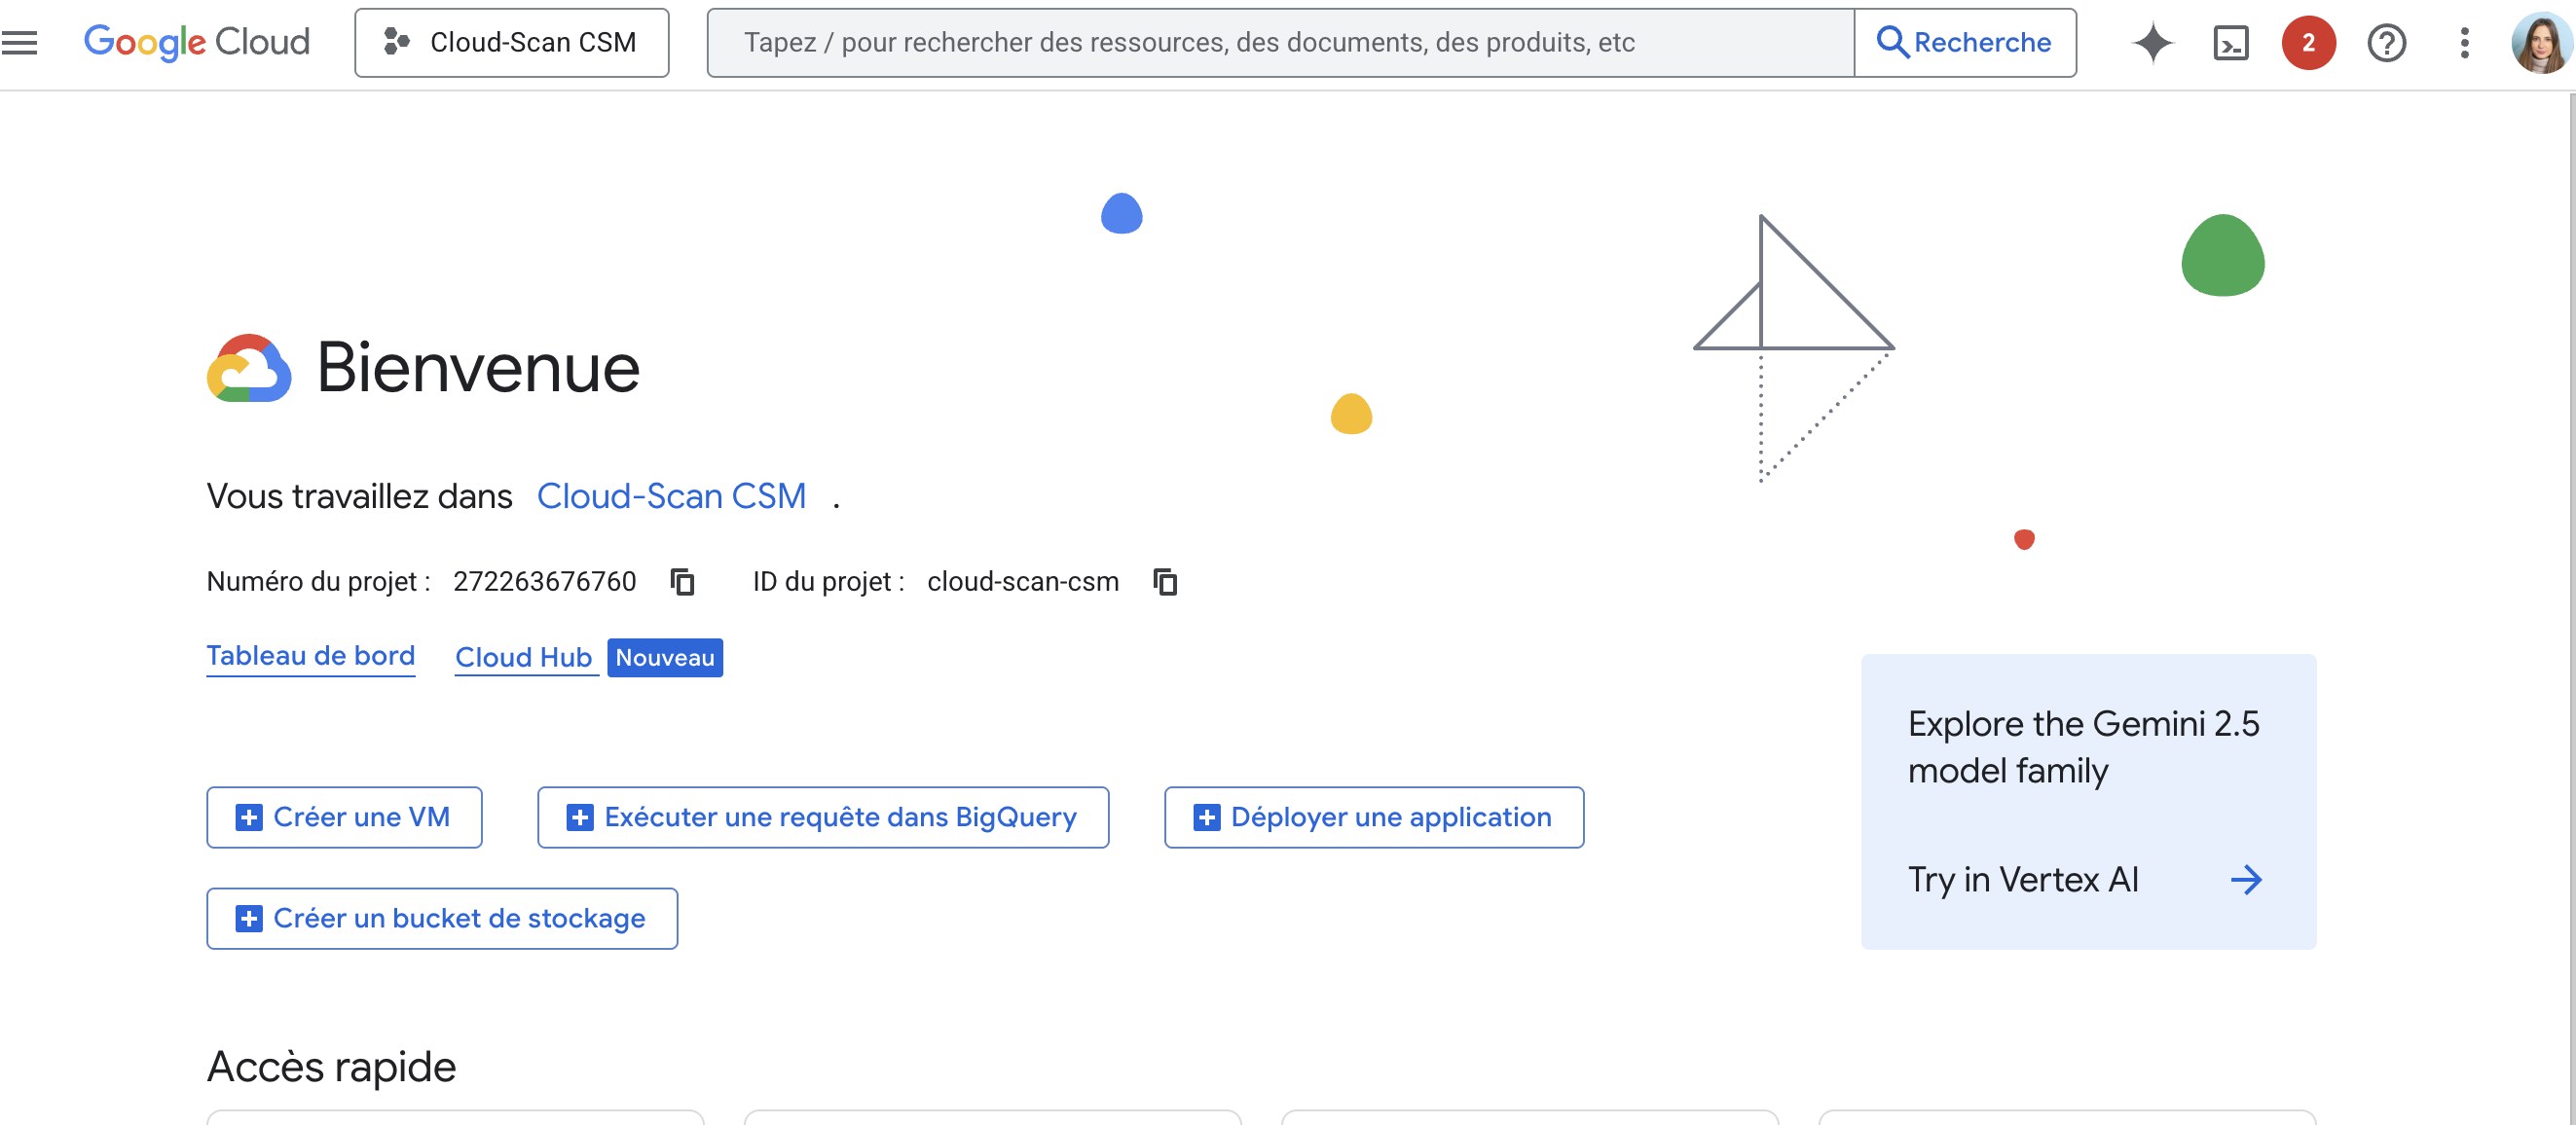This screenshot has height=1125, width=2576.
Task: Click Déployer une application button
Action: (x=1373, y=817)
